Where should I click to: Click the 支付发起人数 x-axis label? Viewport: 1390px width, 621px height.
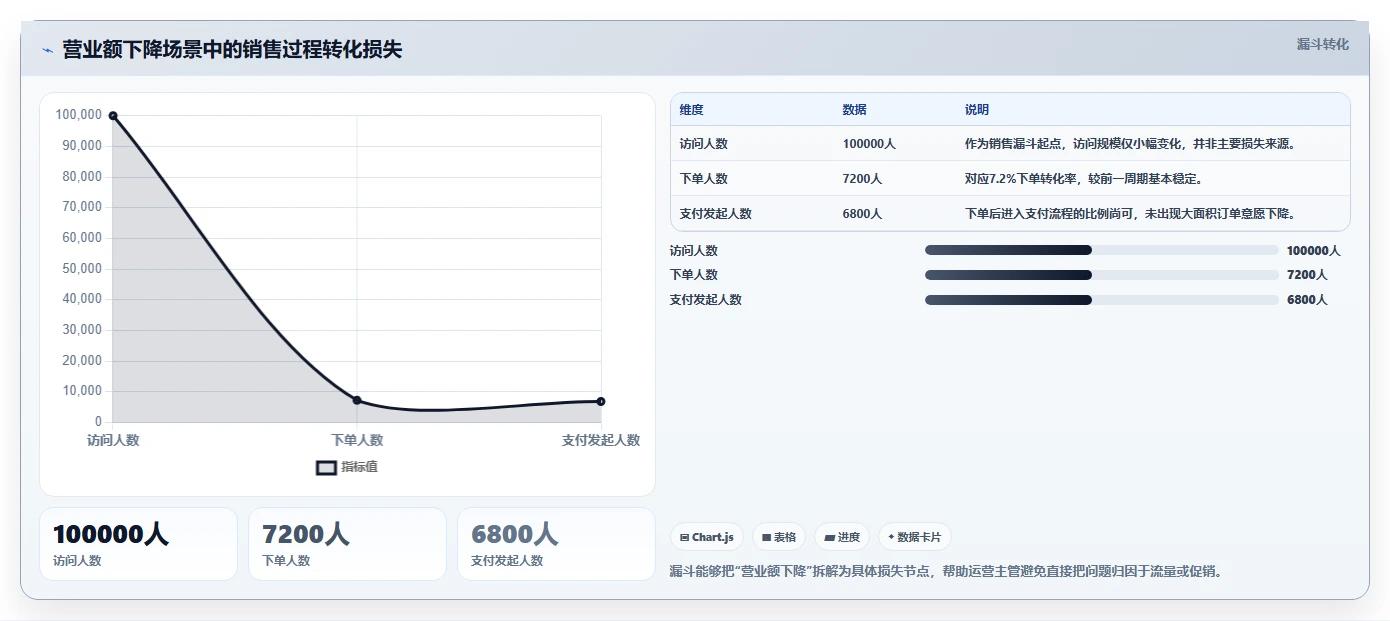click(x=601, y=440)
